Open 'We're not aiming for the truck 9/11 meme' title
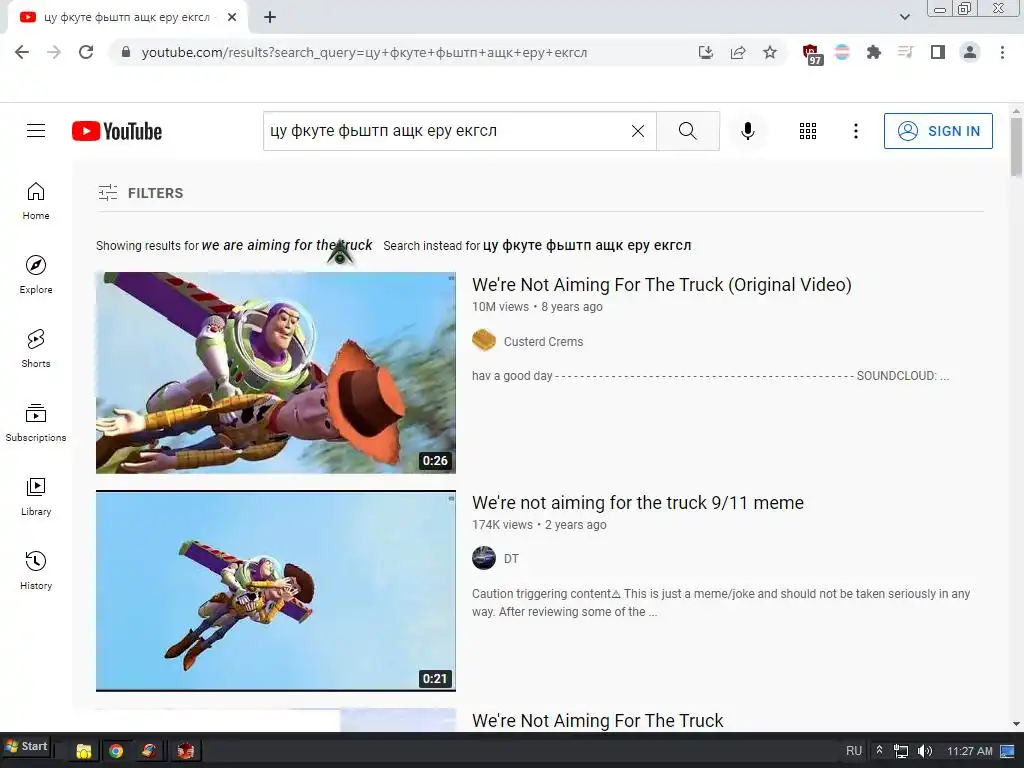The image size is (1024, 768). click(638, 503)
